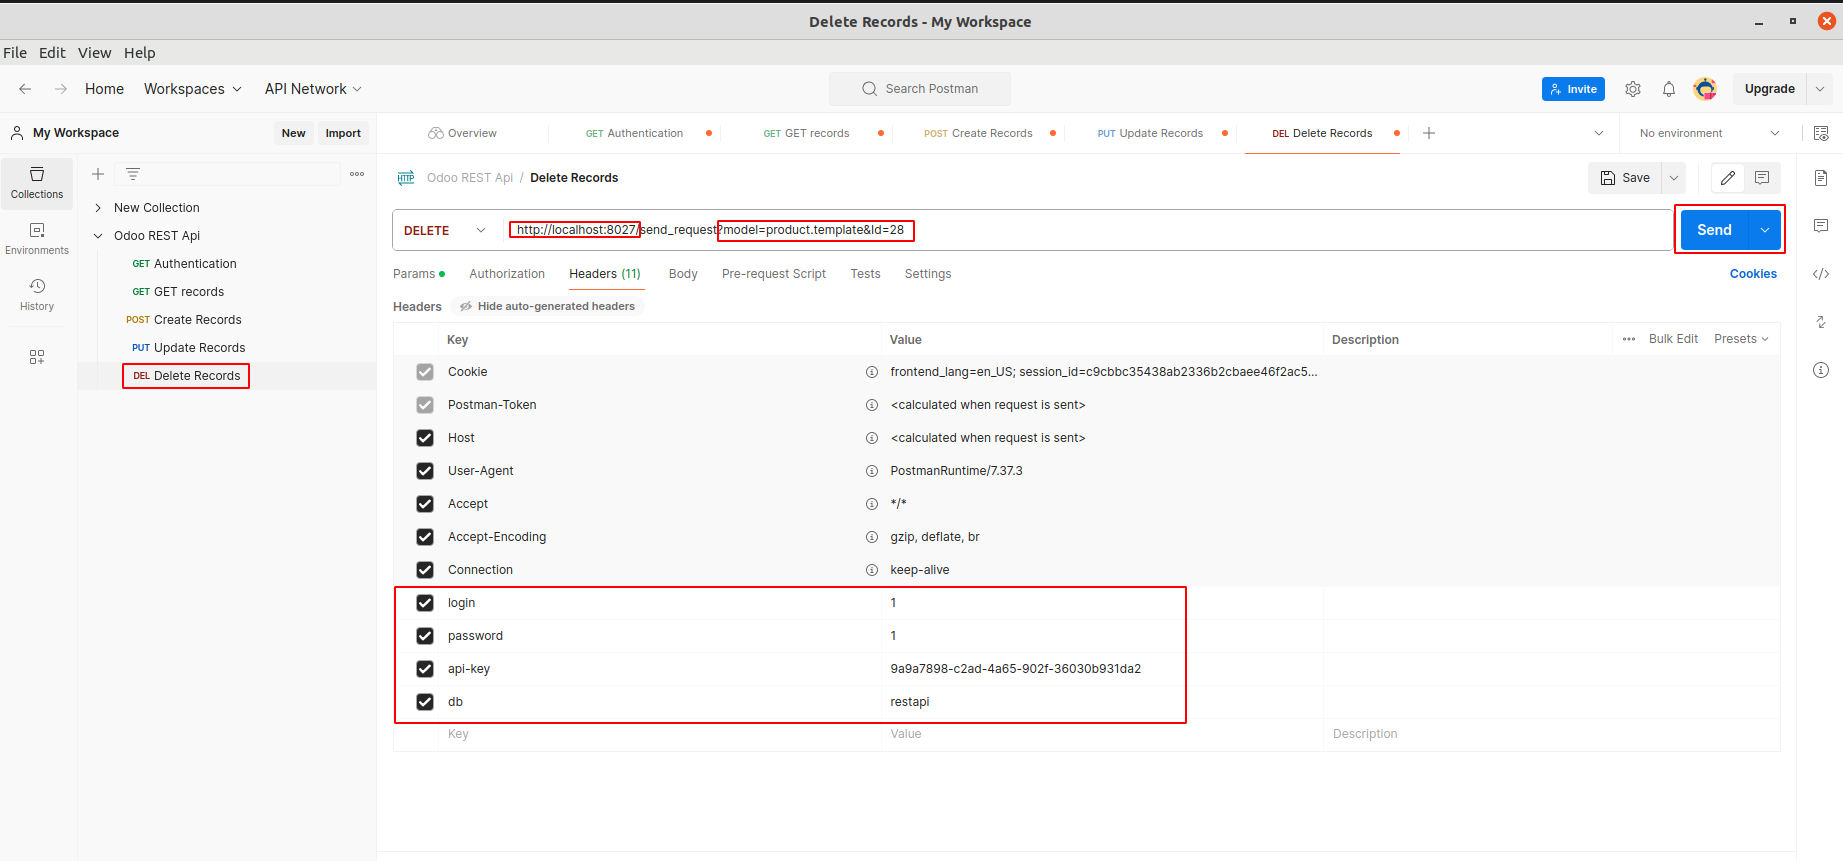
Task: Show info for the User-Agent header
Action: [872, 471]
